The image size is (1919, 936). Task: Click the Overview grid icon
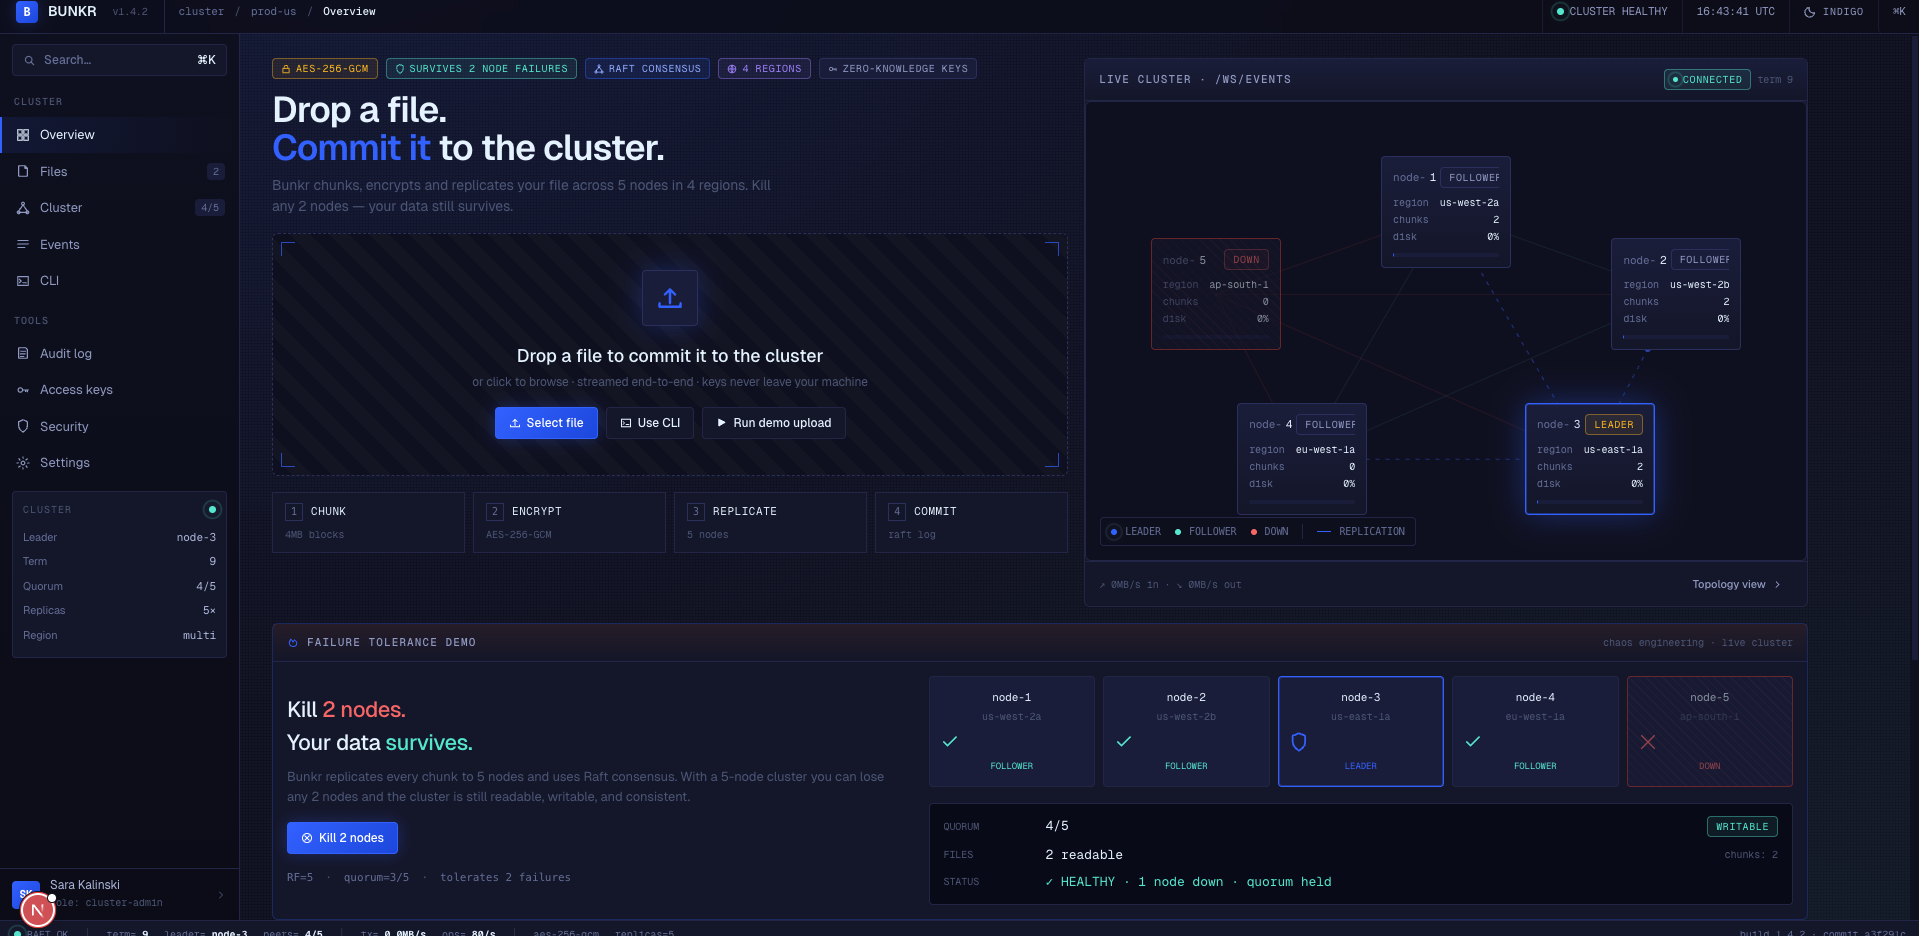[23, 135]
